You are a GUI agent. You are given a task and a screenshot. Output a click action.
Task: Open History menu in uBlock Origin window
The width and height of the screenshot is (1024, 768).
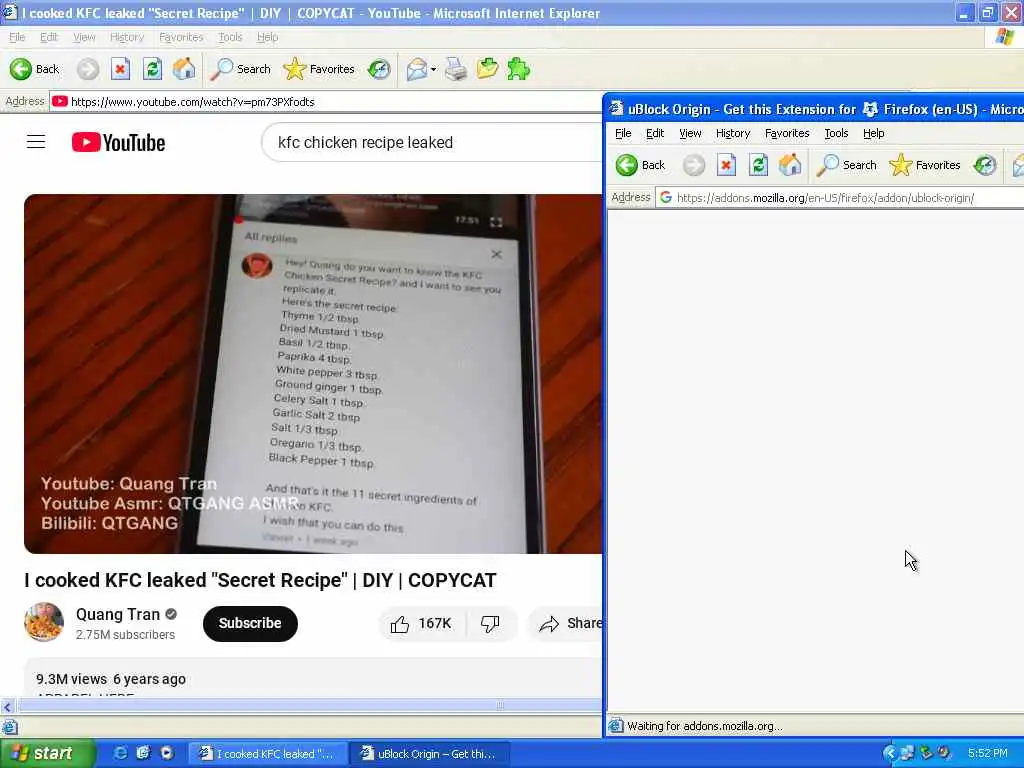pyautogui.click(x=733, y=133)
